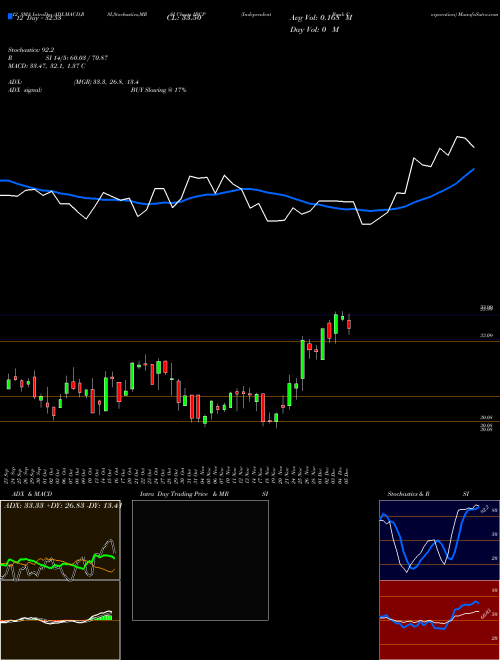Viewport: 500px width, 660px height.
Task: Click the MACD histogram panel
Action: pos(60,620)
